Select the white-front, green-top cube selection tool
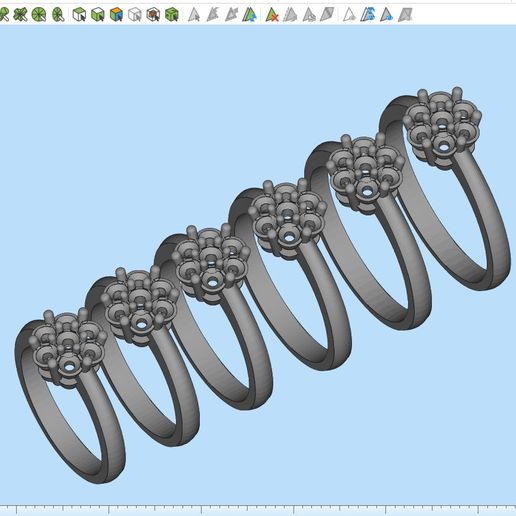 [79, 15]
